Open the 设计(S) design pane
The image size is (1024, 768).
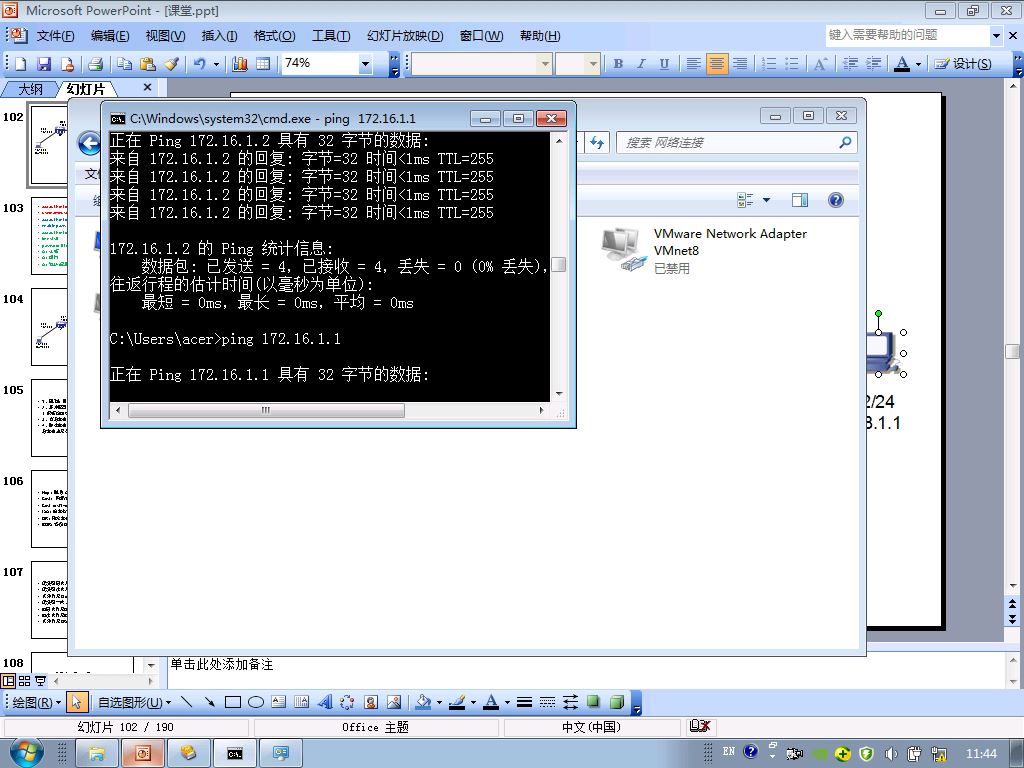point(963,63)
